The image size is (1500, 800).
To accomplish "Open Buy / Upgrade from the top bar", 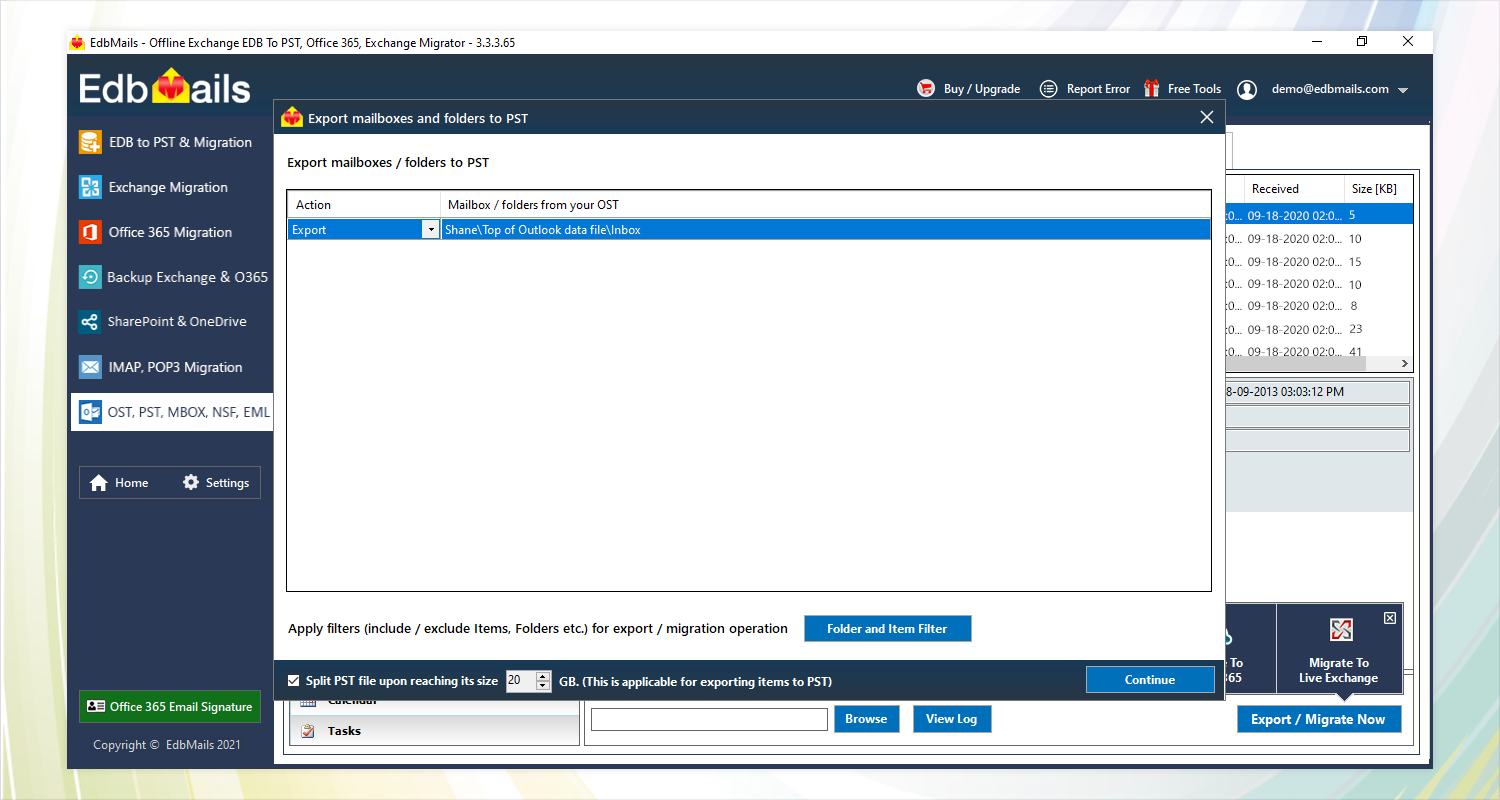I will click(969, 89).
